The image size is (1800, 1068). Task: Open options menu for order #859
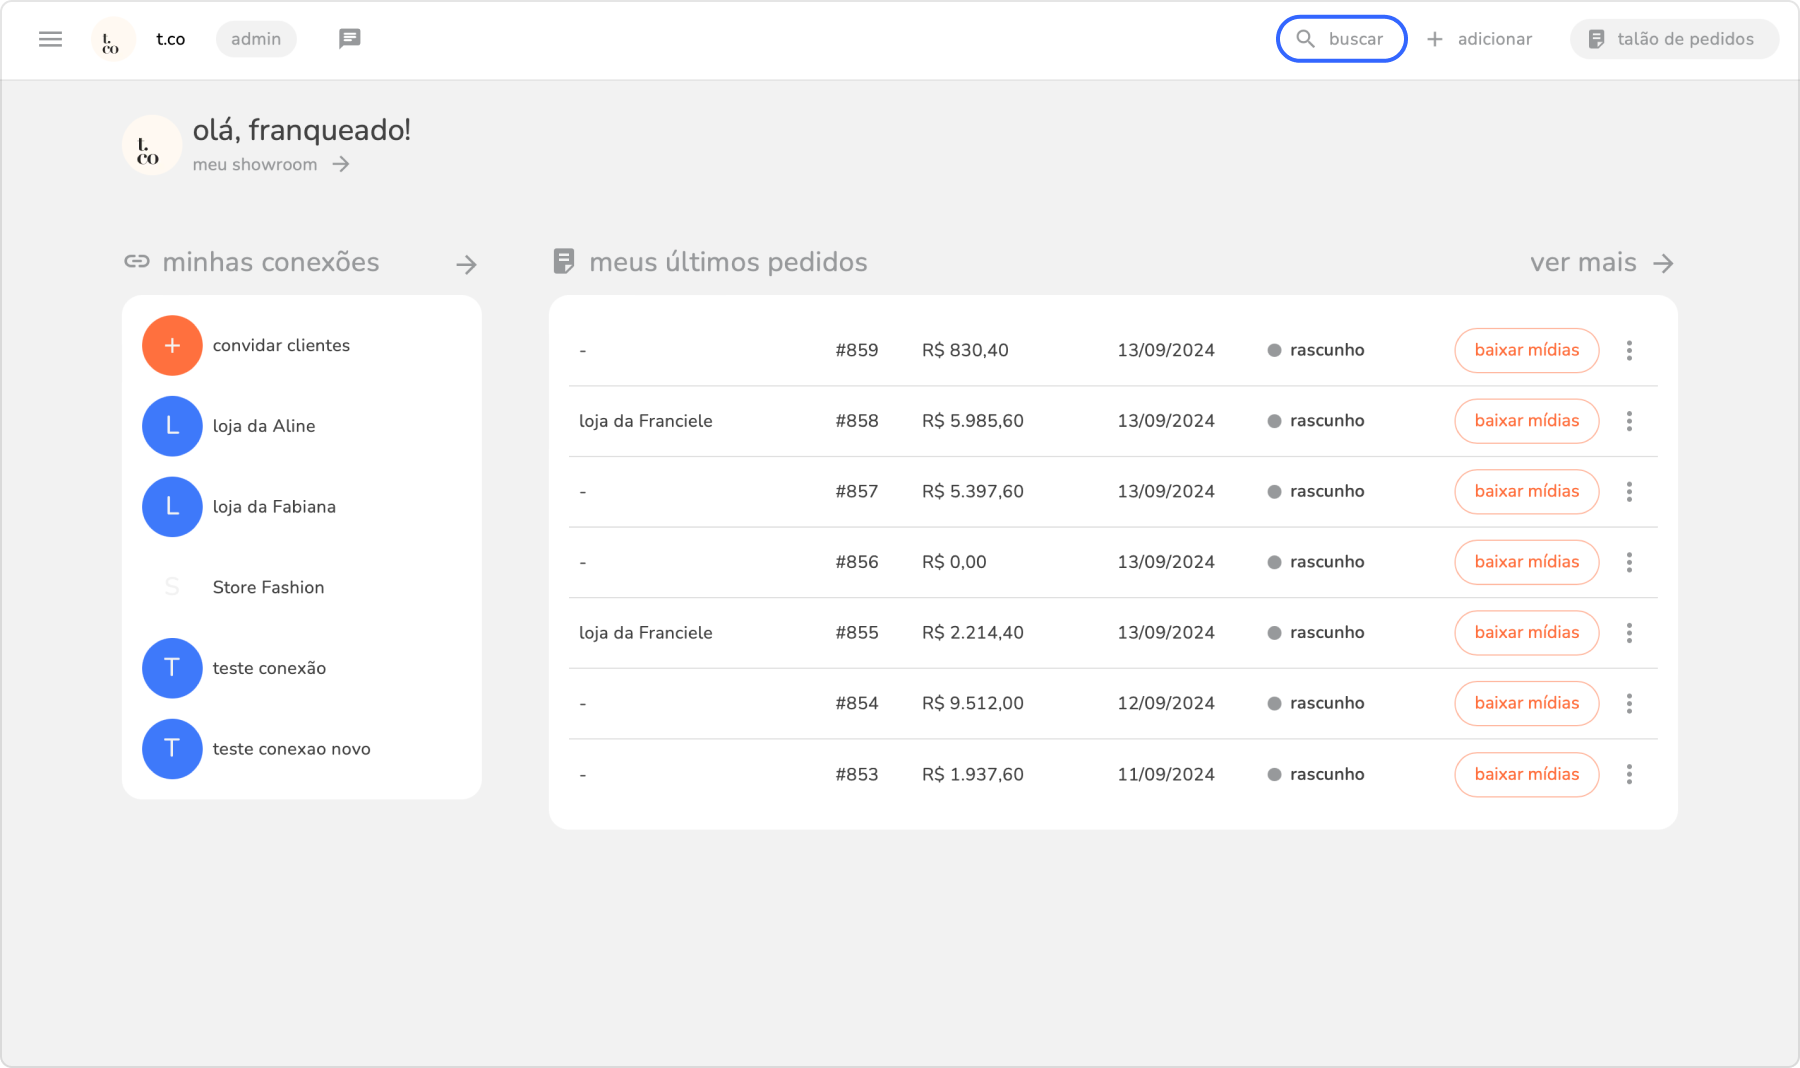tap(1629, 351)
